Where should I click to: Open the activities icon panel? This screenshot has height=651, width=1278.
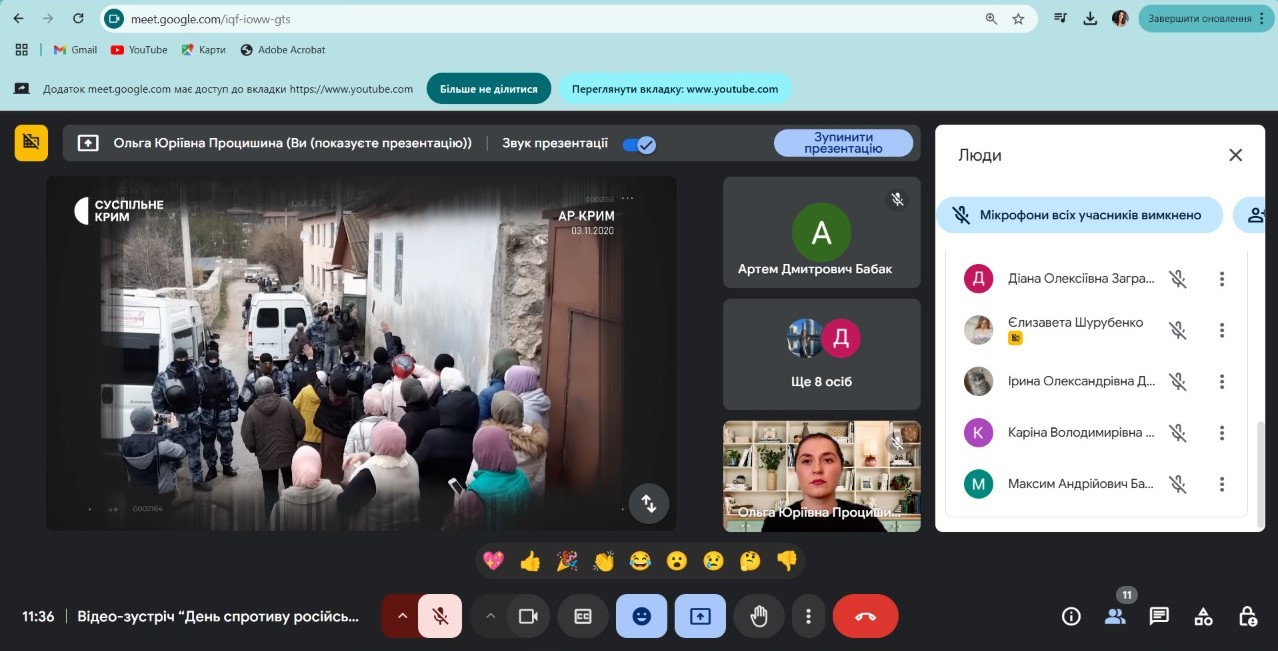point(1202,616)
